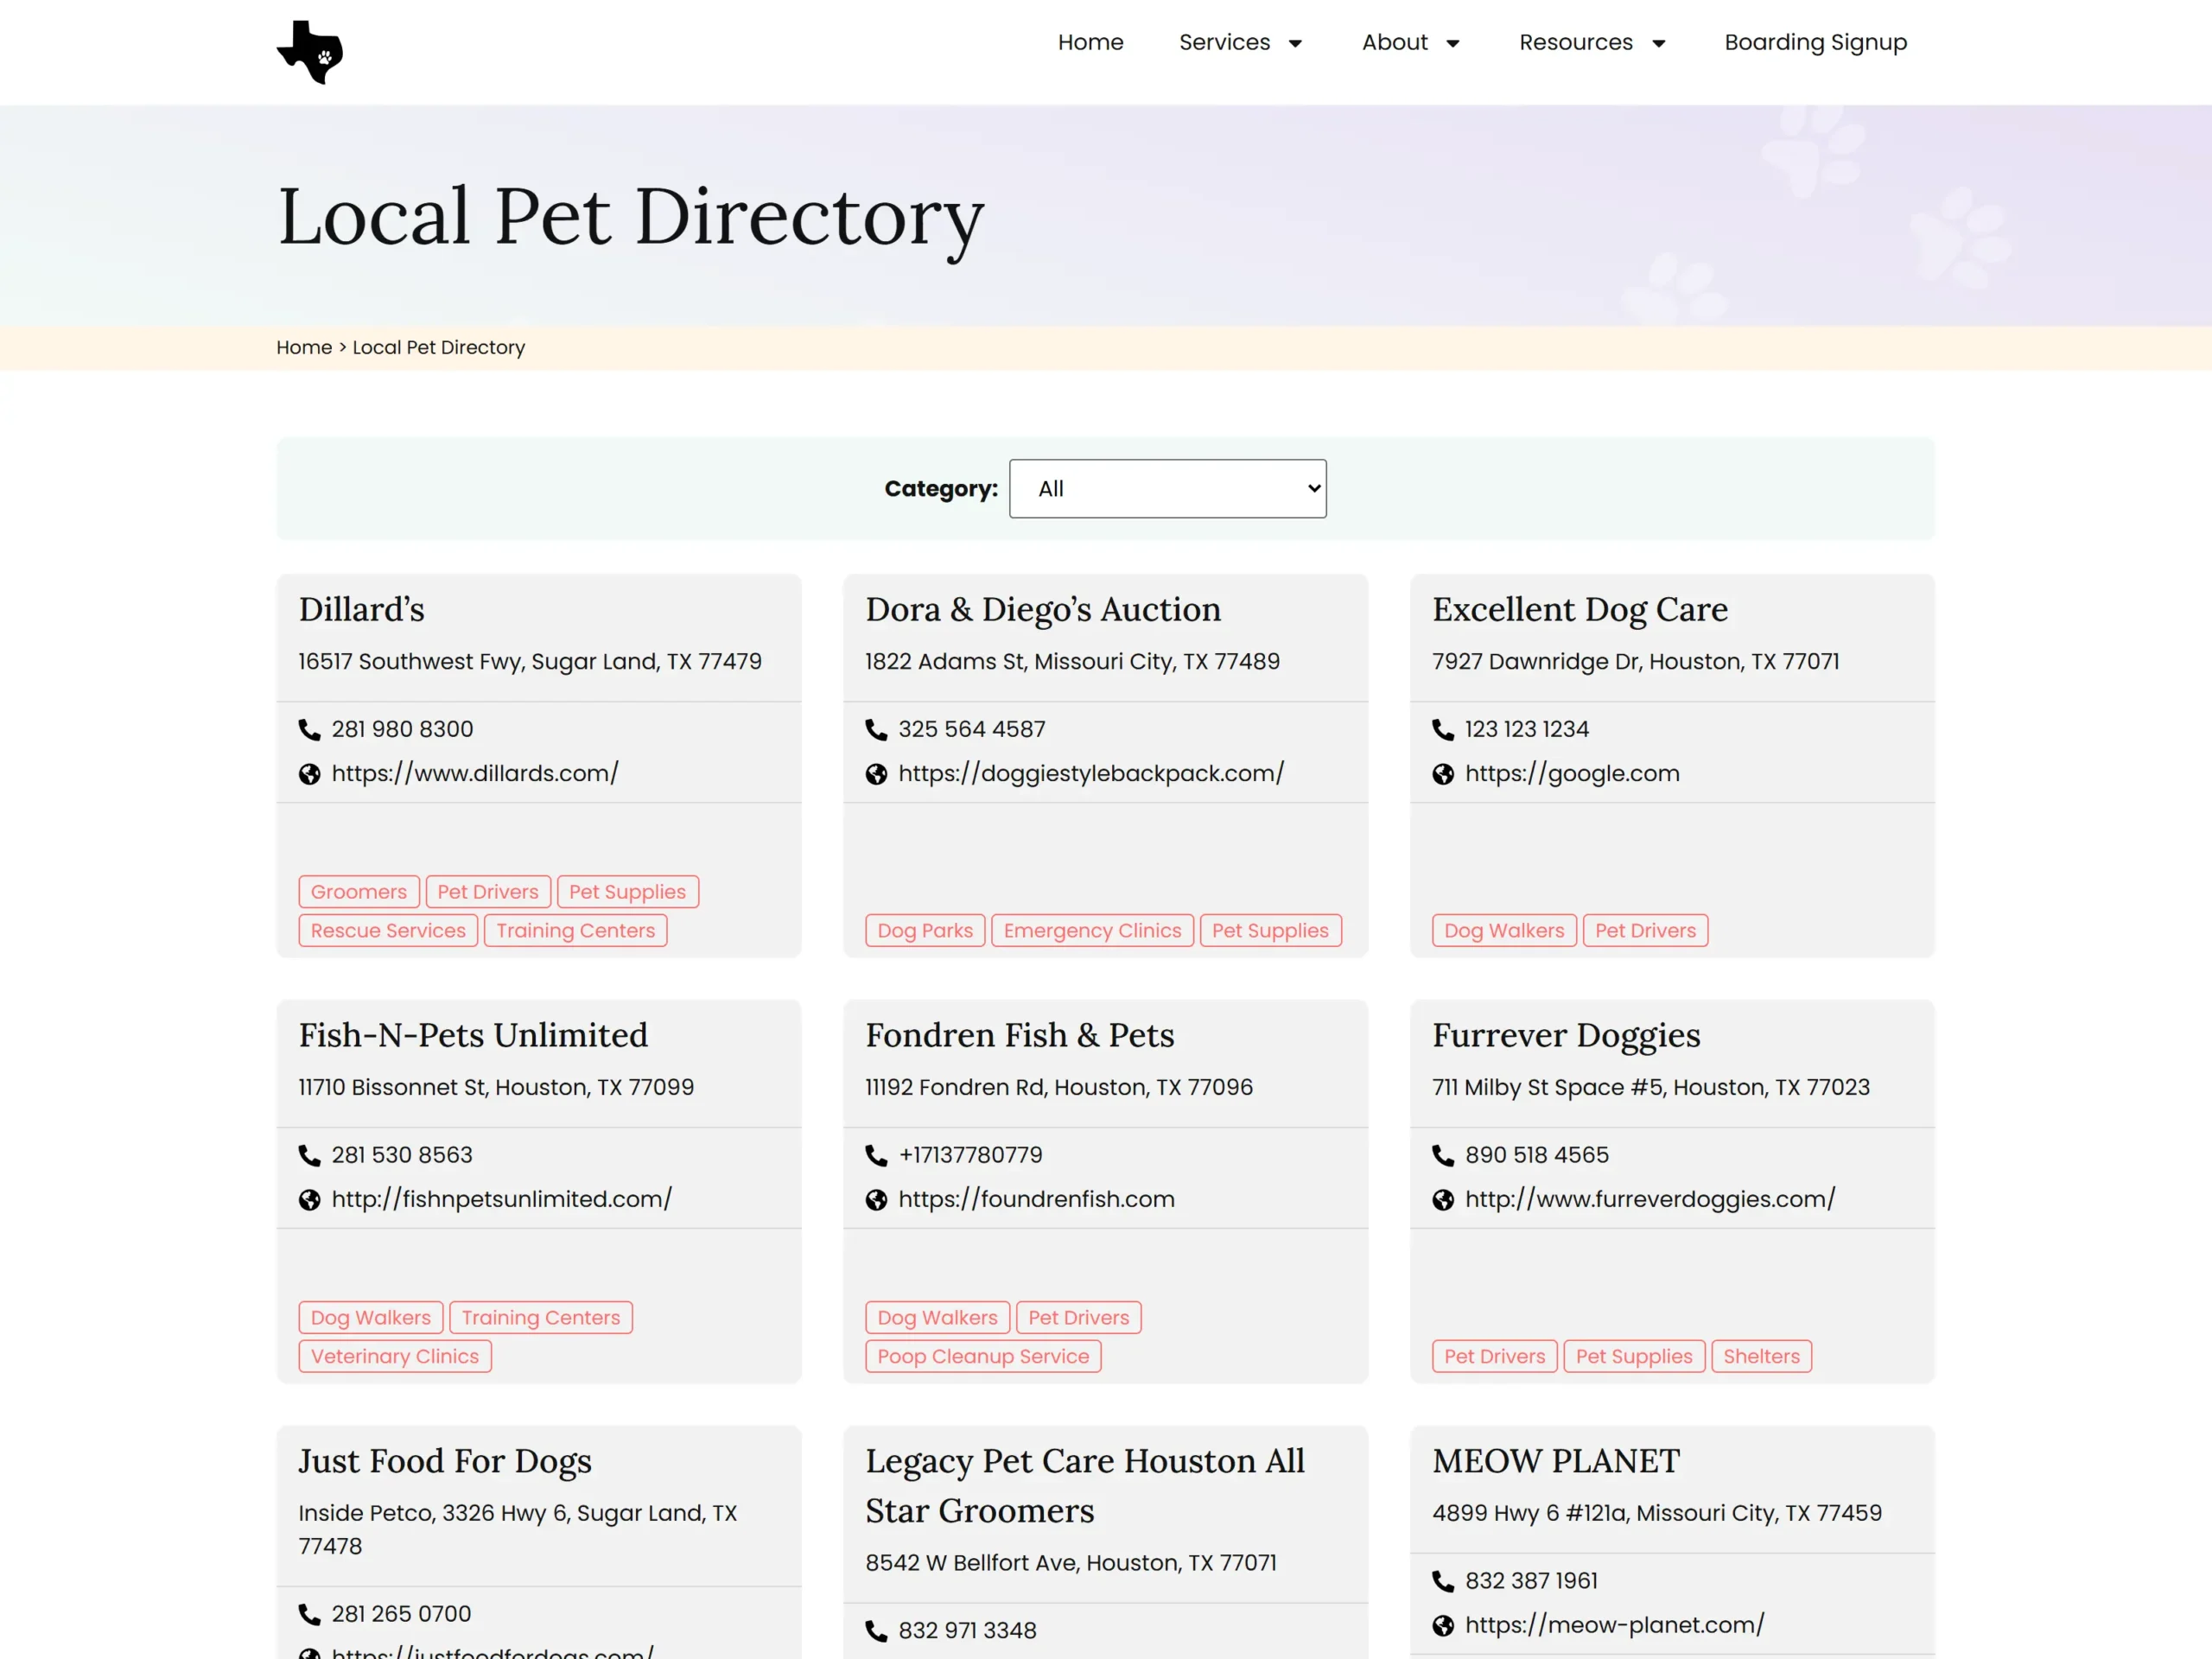Open Boarding Signup nav item
Viewport: 2212px width, 1659px height.
pos(1815,43)
